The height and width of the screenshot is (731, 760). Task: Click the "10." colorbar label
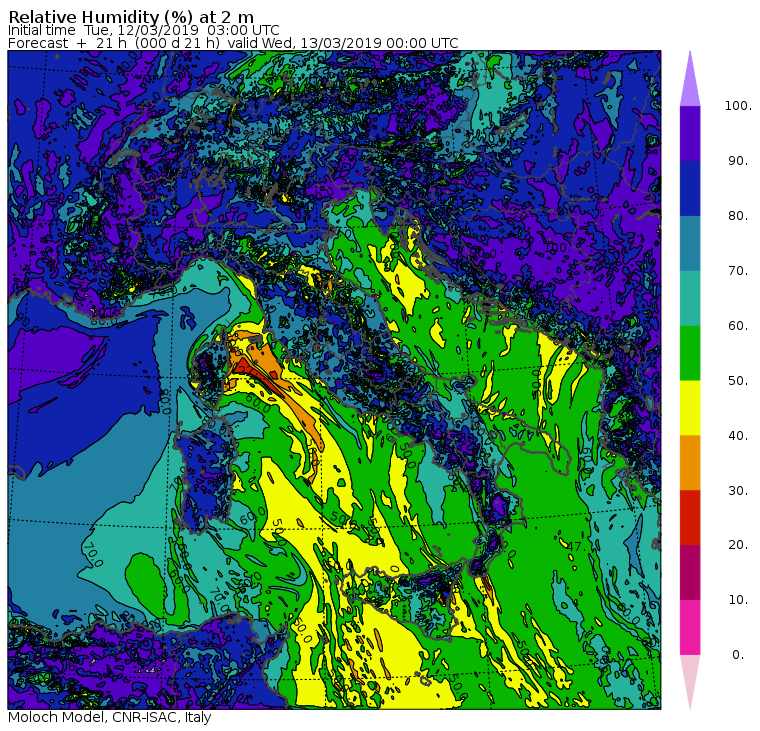(738, 600)
